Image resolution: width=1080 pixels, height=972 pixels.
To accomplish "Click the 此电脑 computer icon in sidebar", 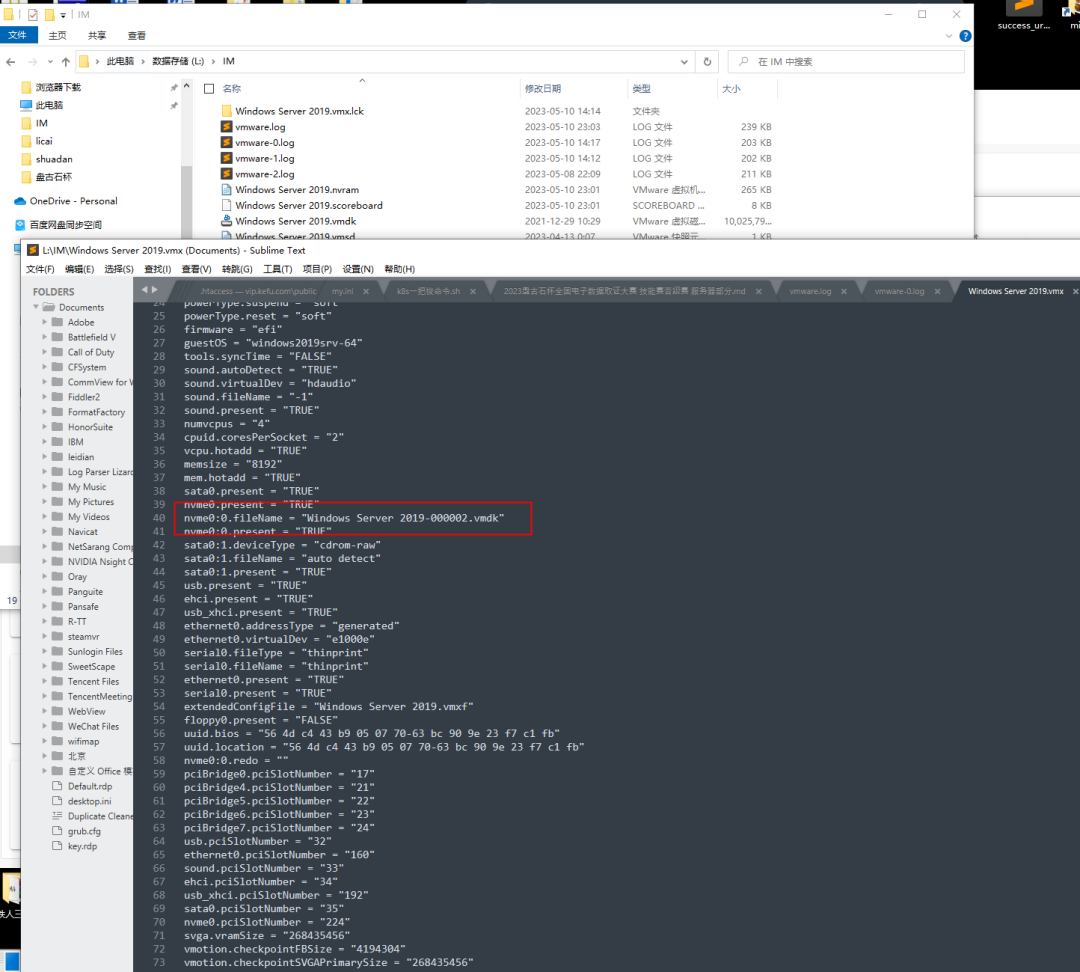I will (x=26, y=105).
